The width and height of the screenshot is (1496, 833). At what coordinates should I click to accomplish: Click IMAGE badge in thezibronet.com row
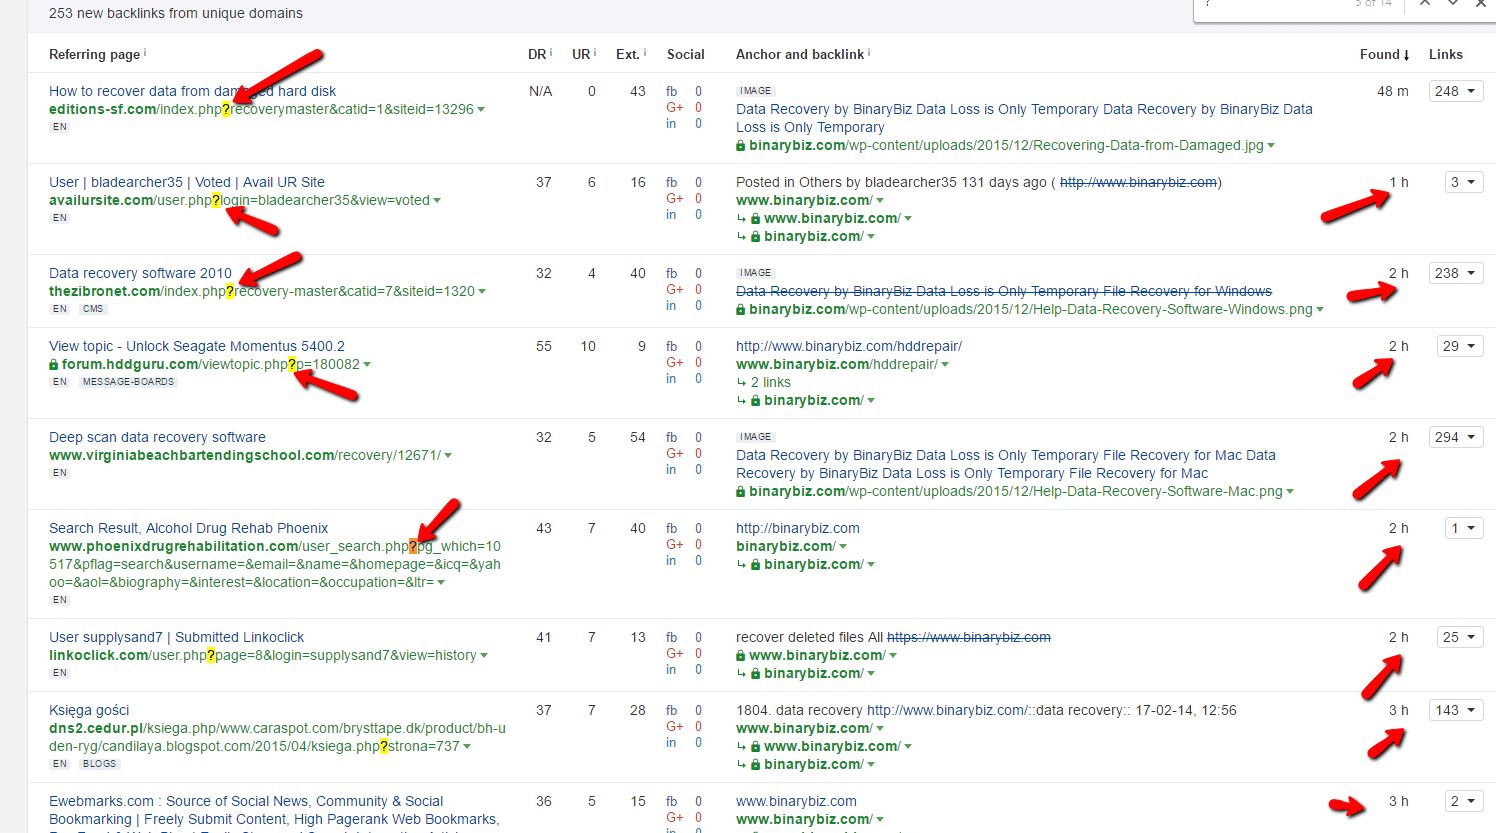755,273
